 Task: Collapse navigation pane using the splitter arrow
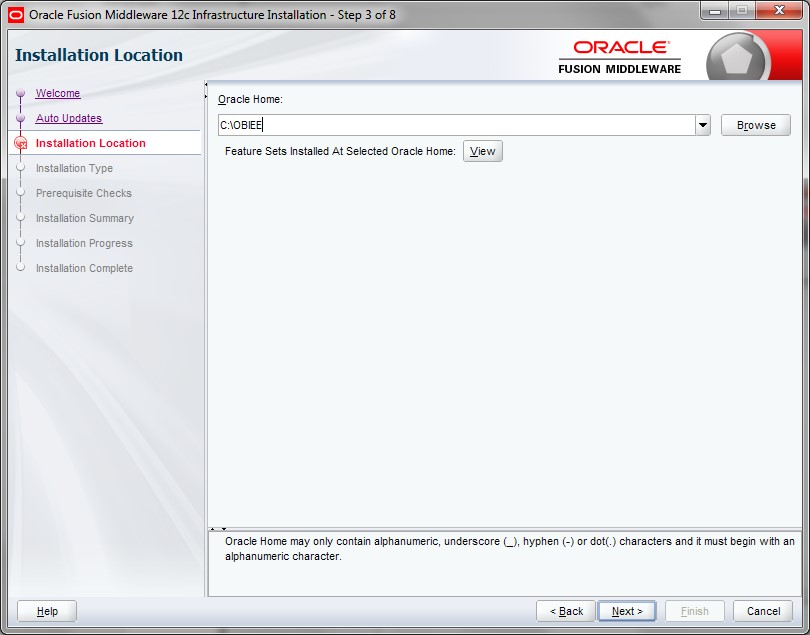pyautogui.click(x=206, y=86)
